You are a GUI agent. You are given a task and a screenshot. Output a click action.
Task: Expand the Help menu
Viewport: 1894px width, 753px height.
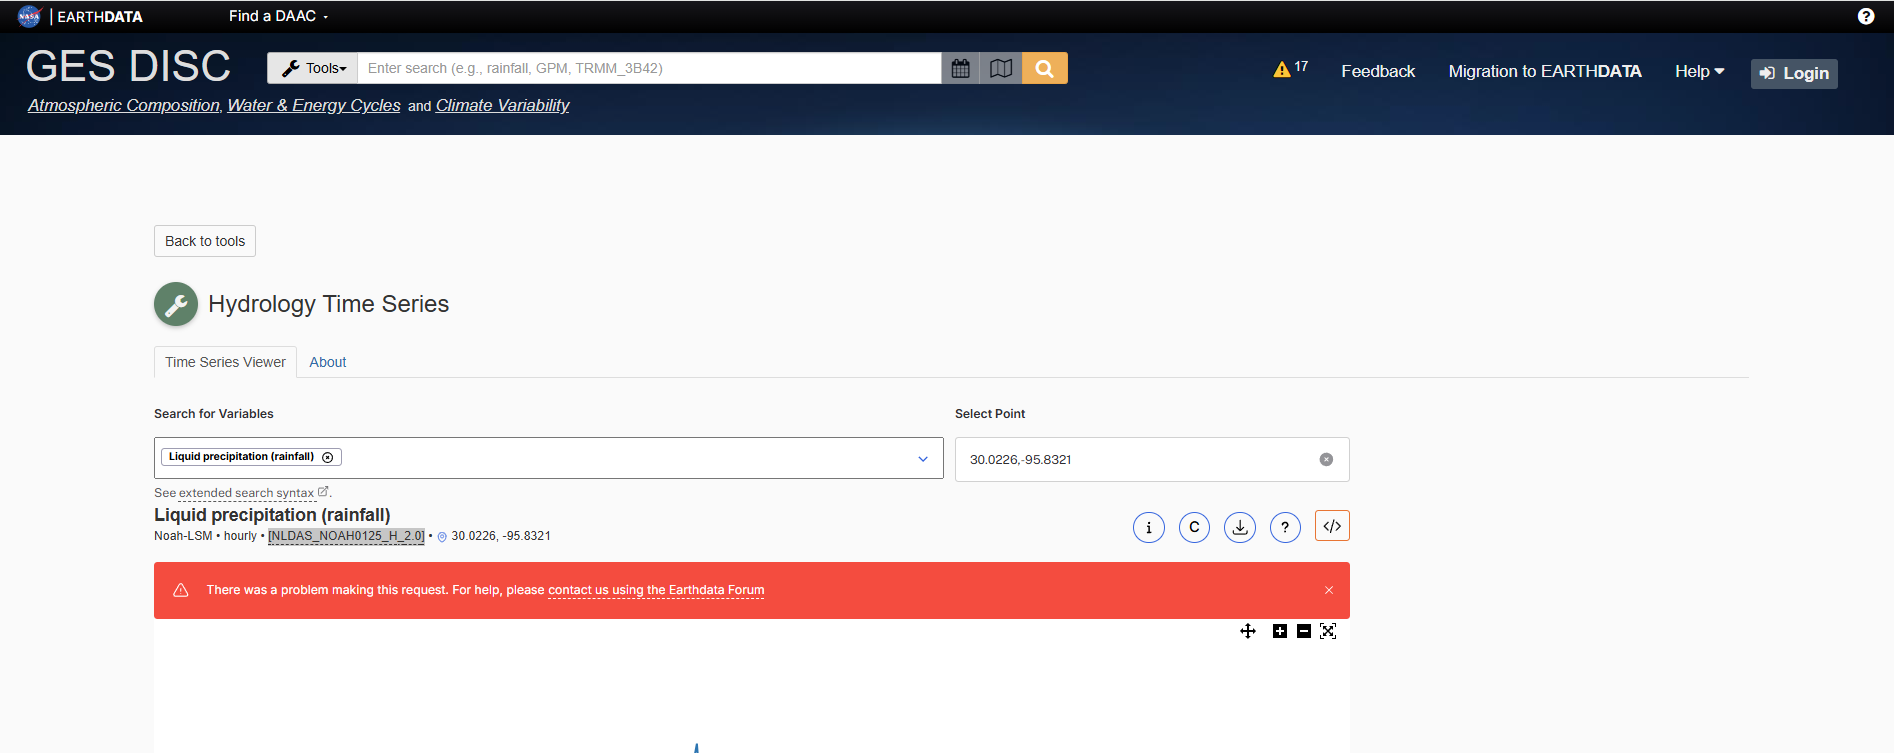pyautogui.click(x=1699, y=71)
